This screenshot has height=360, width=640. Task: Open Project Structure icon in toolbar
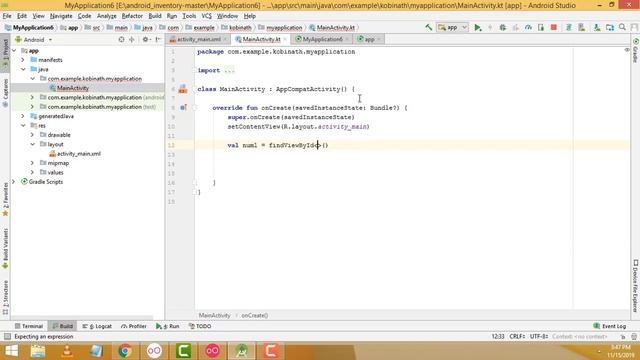(x=610, y=27)
